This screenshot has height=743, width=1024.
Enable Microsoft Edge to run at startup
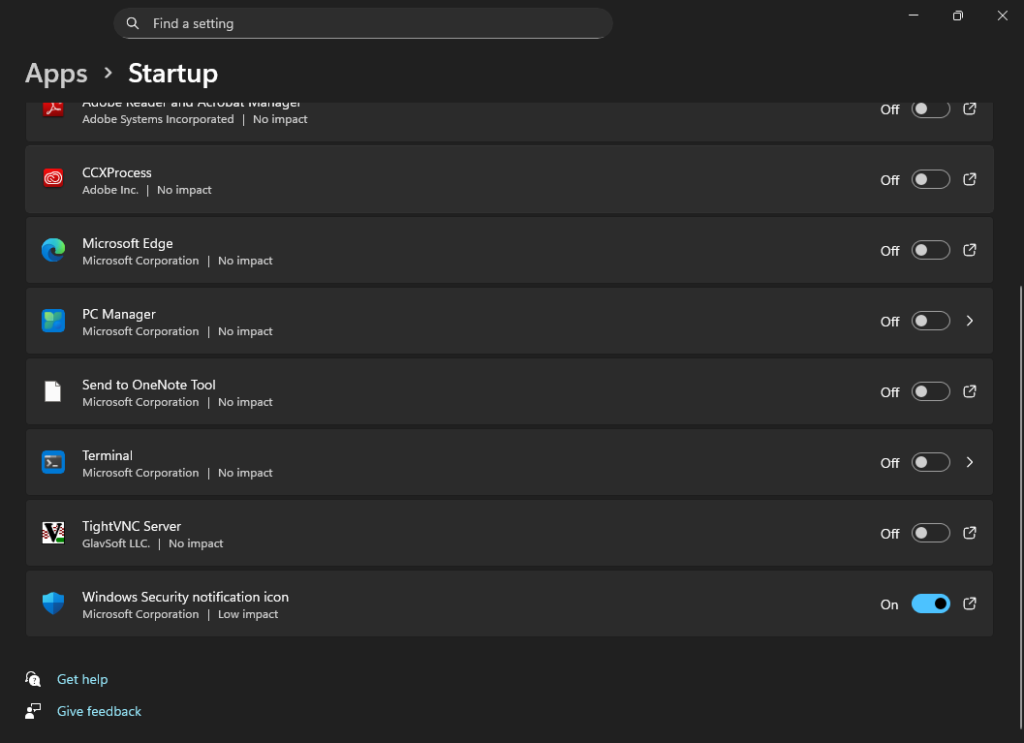click(930, 250)
